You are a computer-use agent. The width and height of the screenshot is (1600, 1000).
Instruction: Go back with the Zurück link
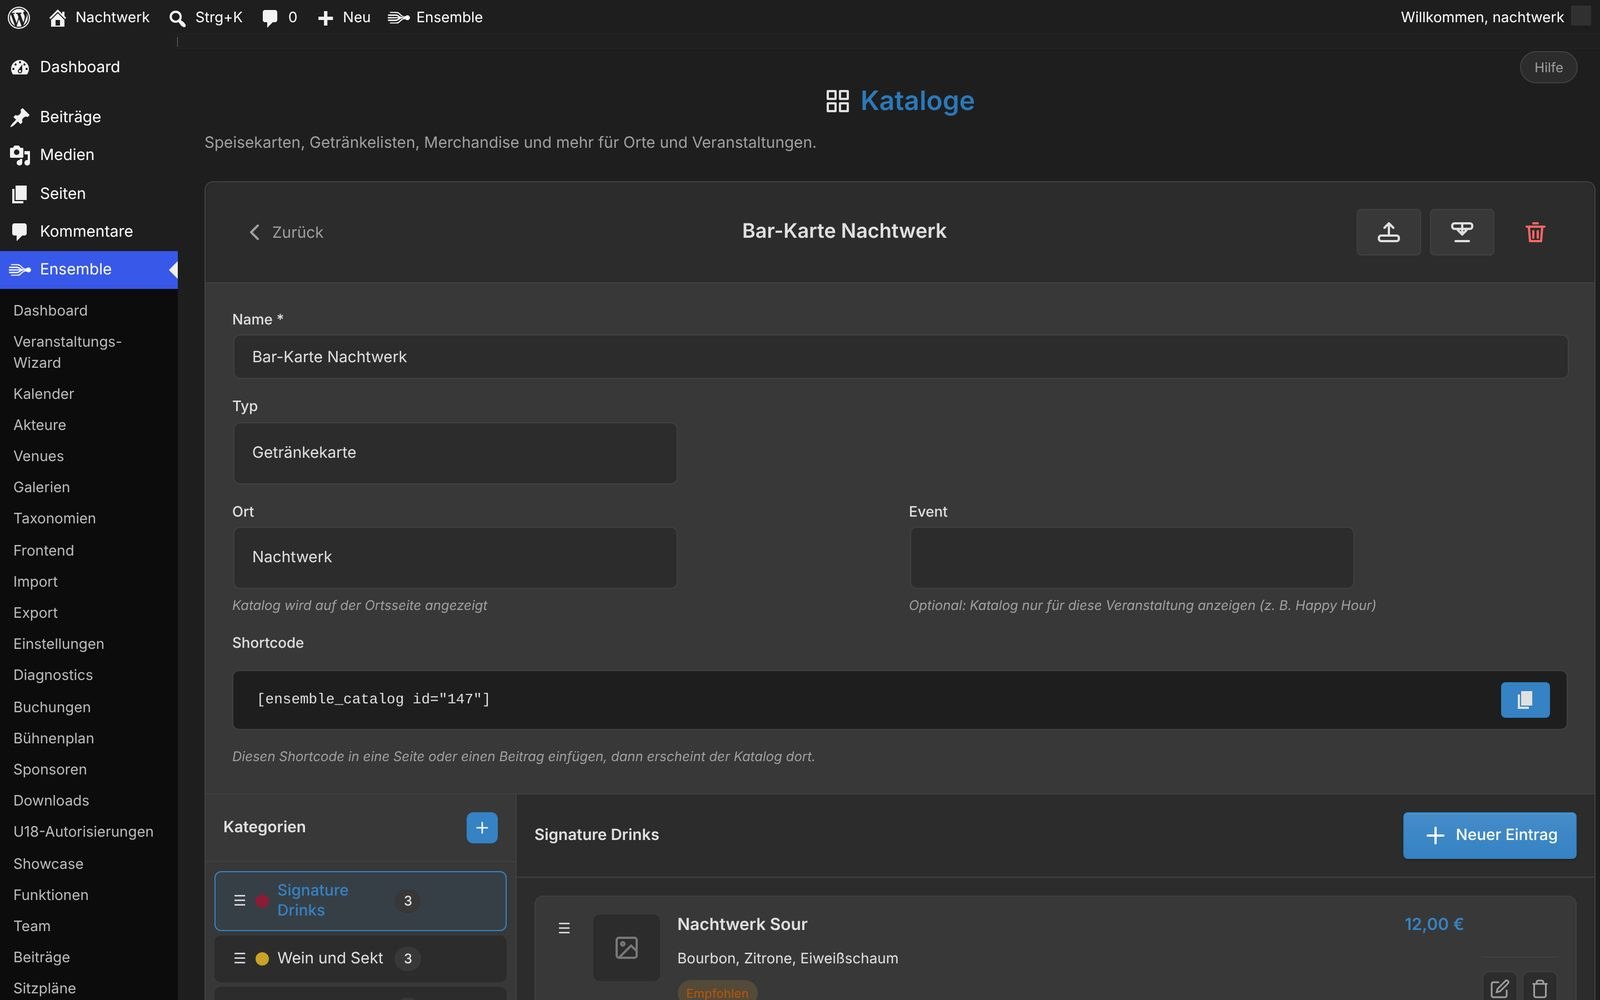[x=286, y=232]
